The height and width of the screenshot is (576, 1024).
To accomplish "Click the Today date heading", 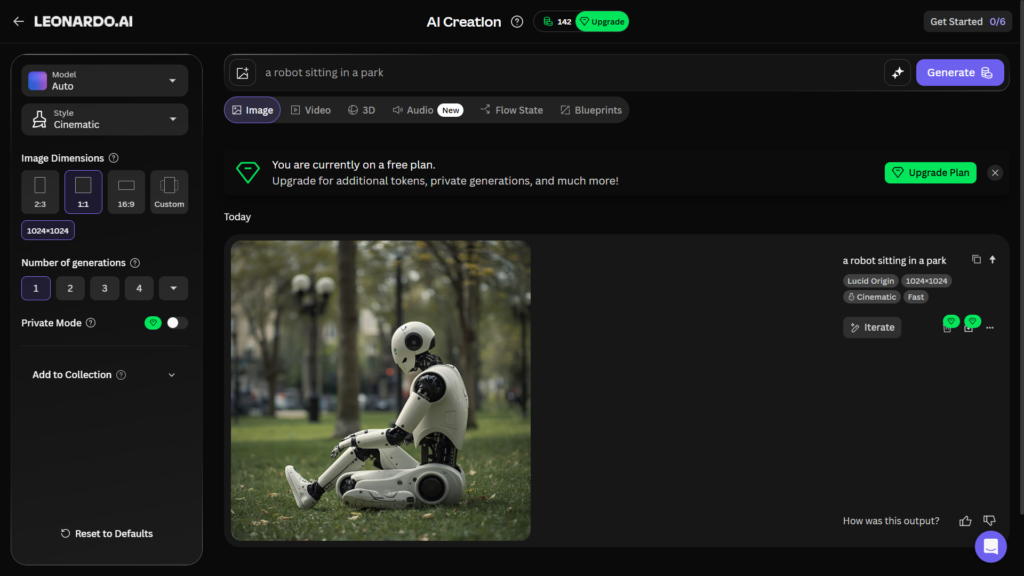I will tap(237, 217).
